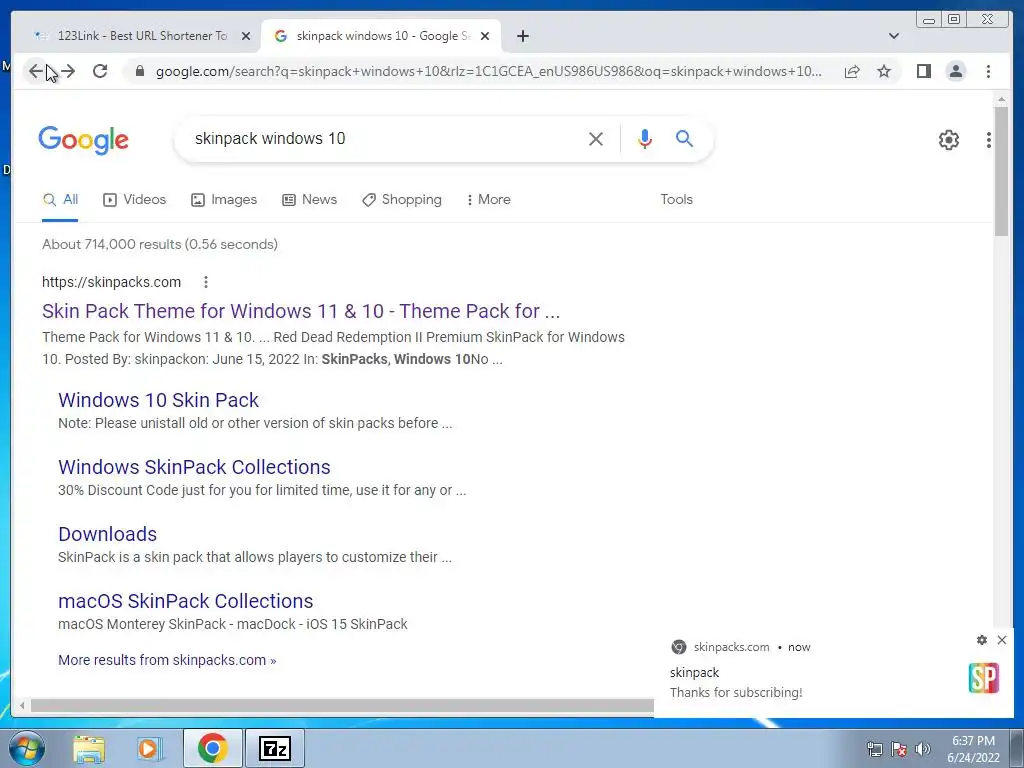Open the Windows SkinPack Collections sitelink
This screenshot has width=1024, height=768.
pos(194,467)
